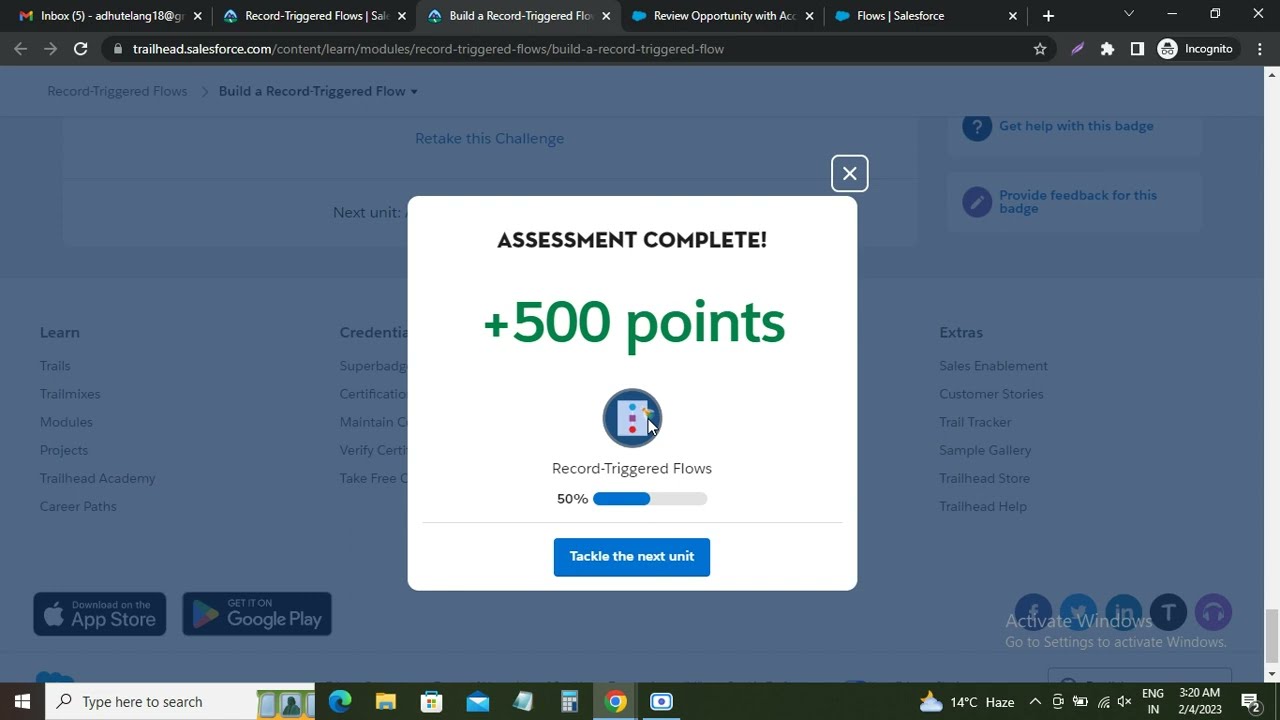Click Provide feedback for this badge

coord(1078,202)
